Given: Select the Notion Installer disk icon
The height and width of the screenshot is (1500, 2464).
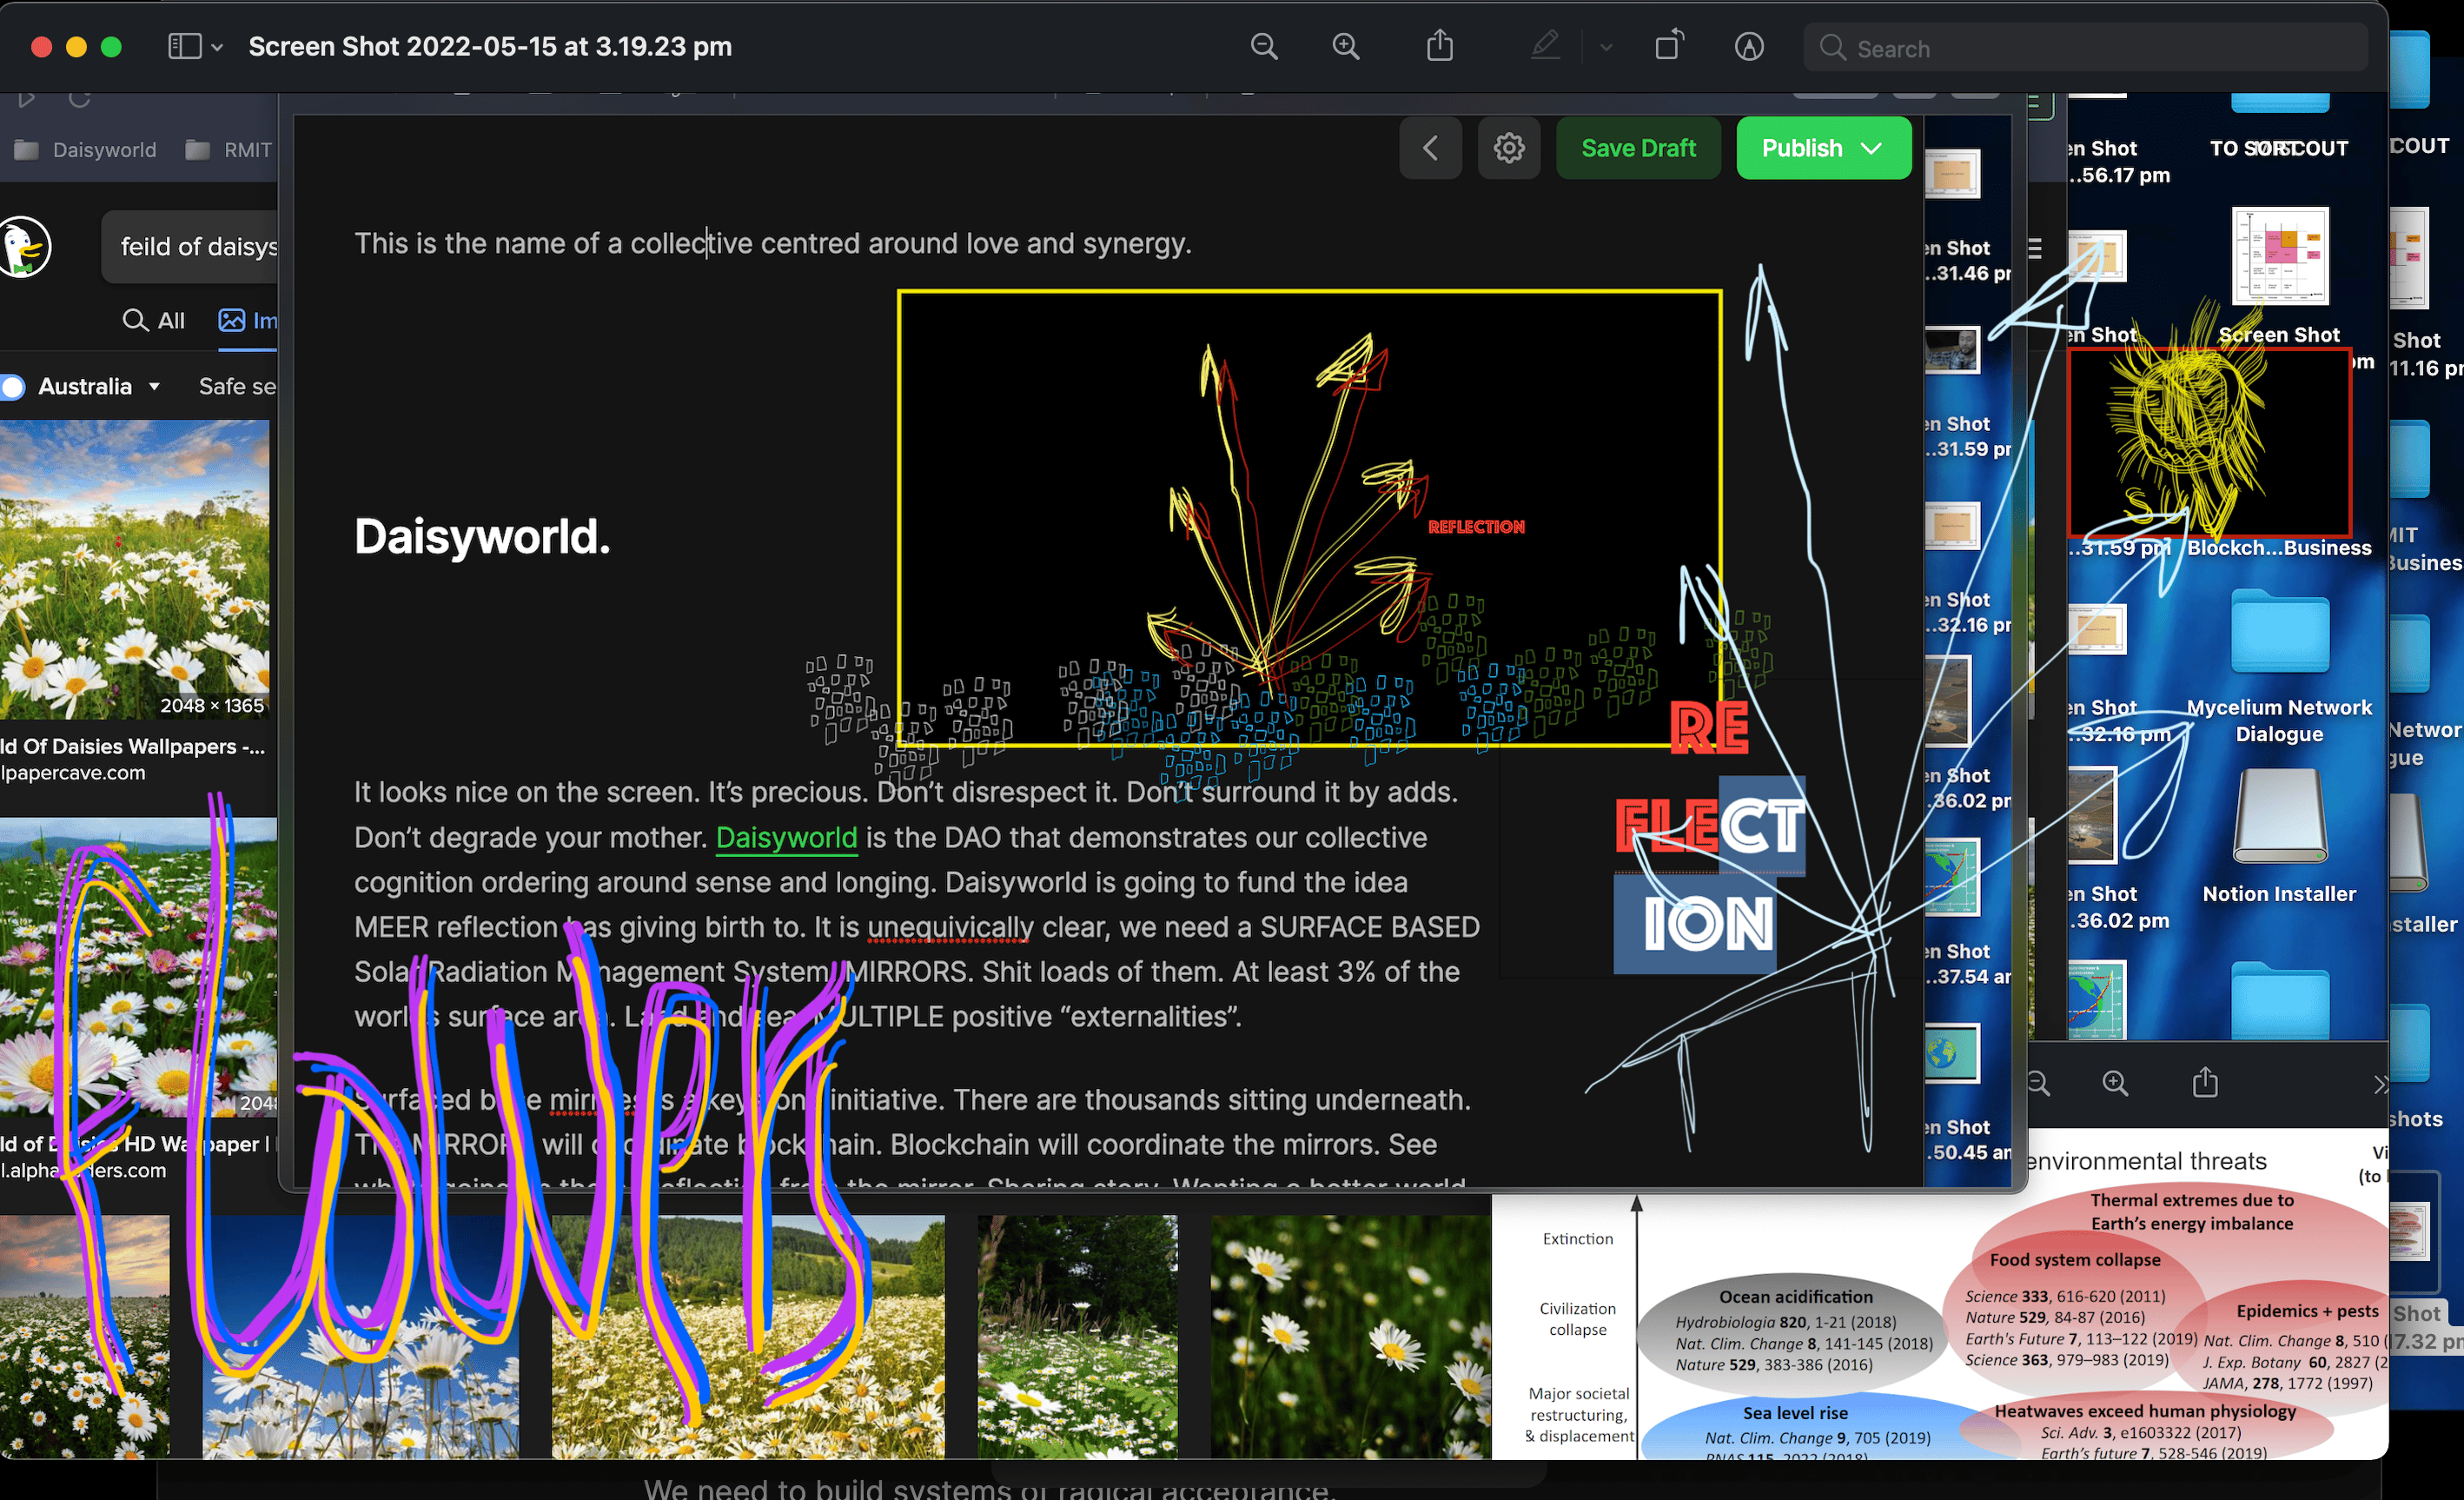Looking at the screenshot, I should point(2279,816).
